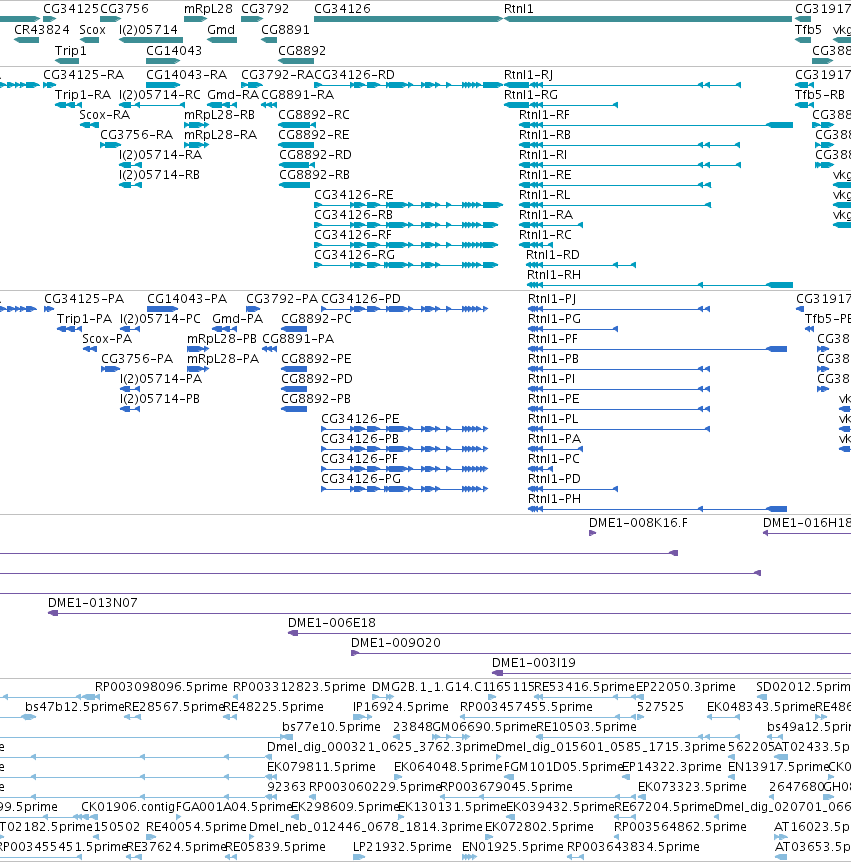Select the mRpL28-PA protein label
Image resolution: width=851 pixels, height=862 pixels.
223,358
